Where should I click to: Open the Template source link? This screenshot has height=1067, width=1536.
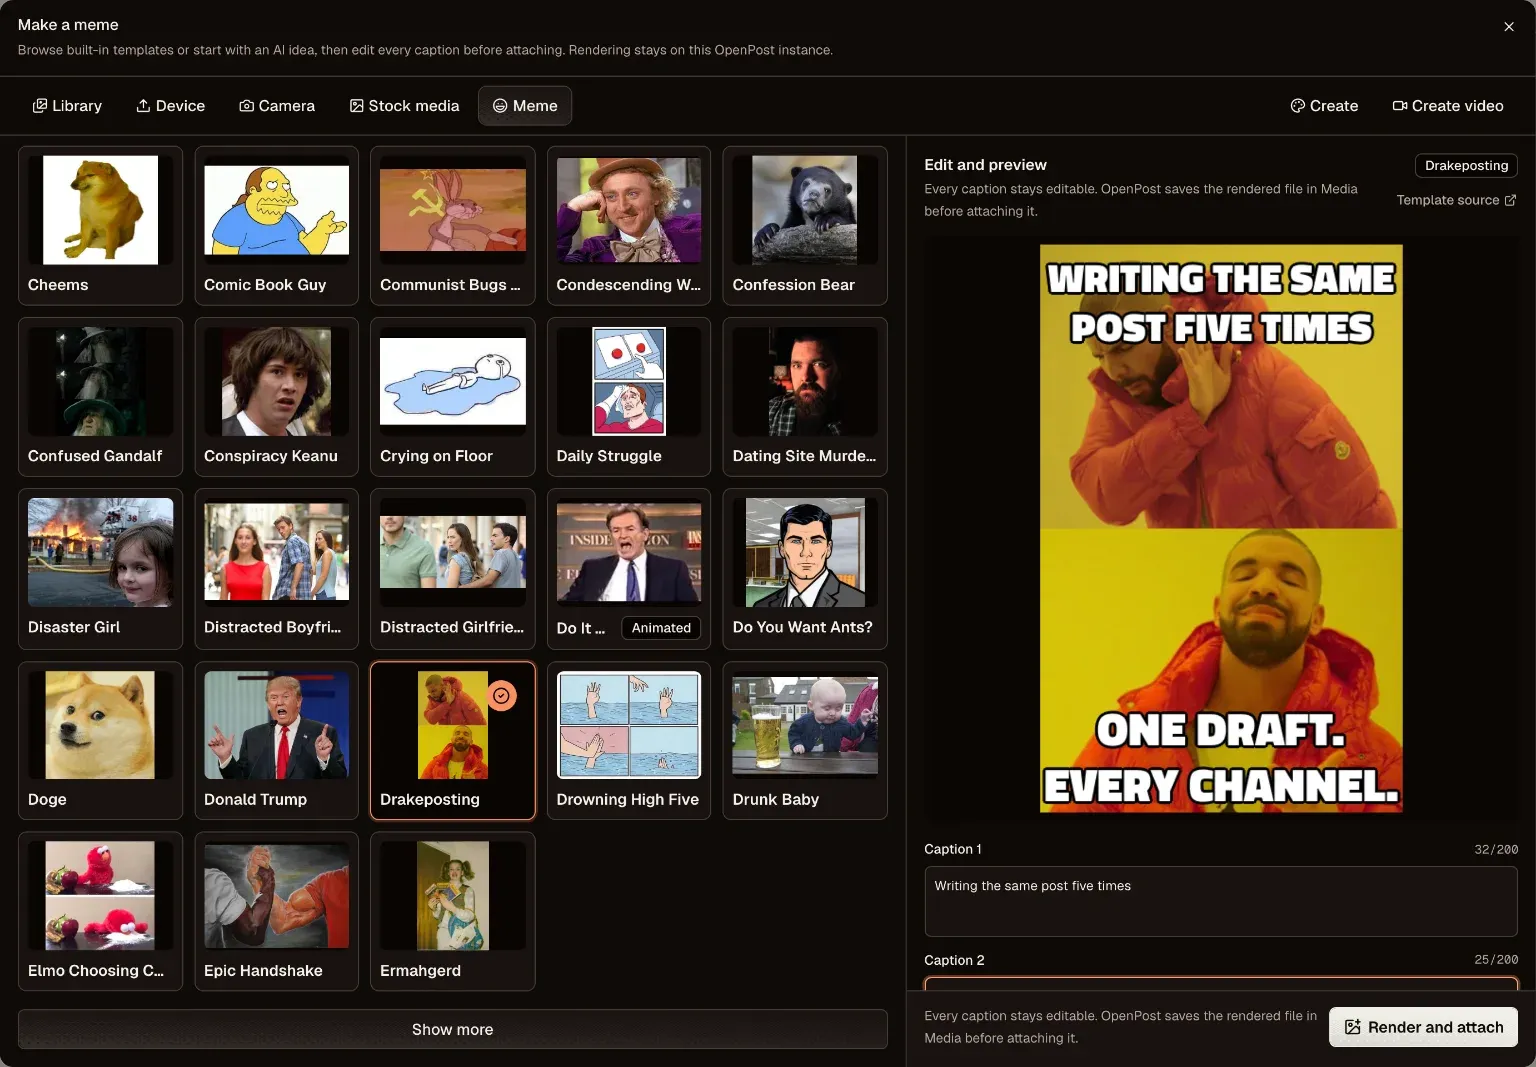click(x=1456, y=200)
